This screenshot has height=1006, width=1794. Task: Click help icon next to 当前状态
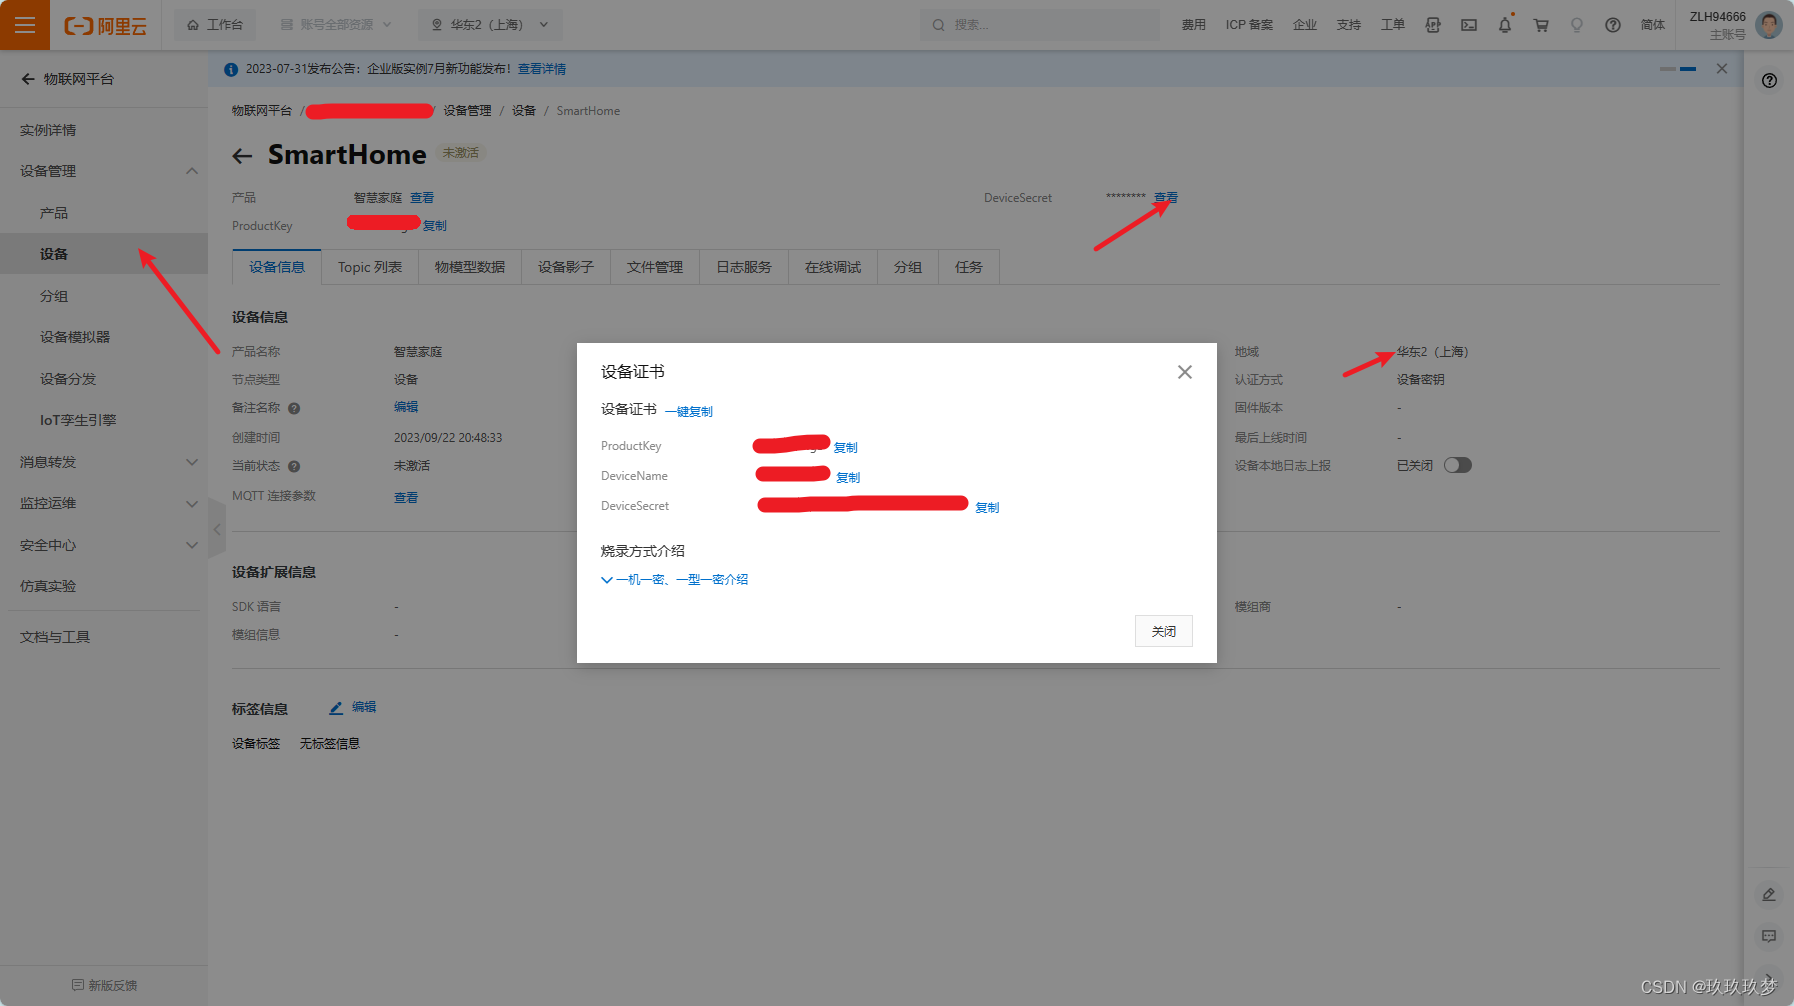click(x=294, y=466)
